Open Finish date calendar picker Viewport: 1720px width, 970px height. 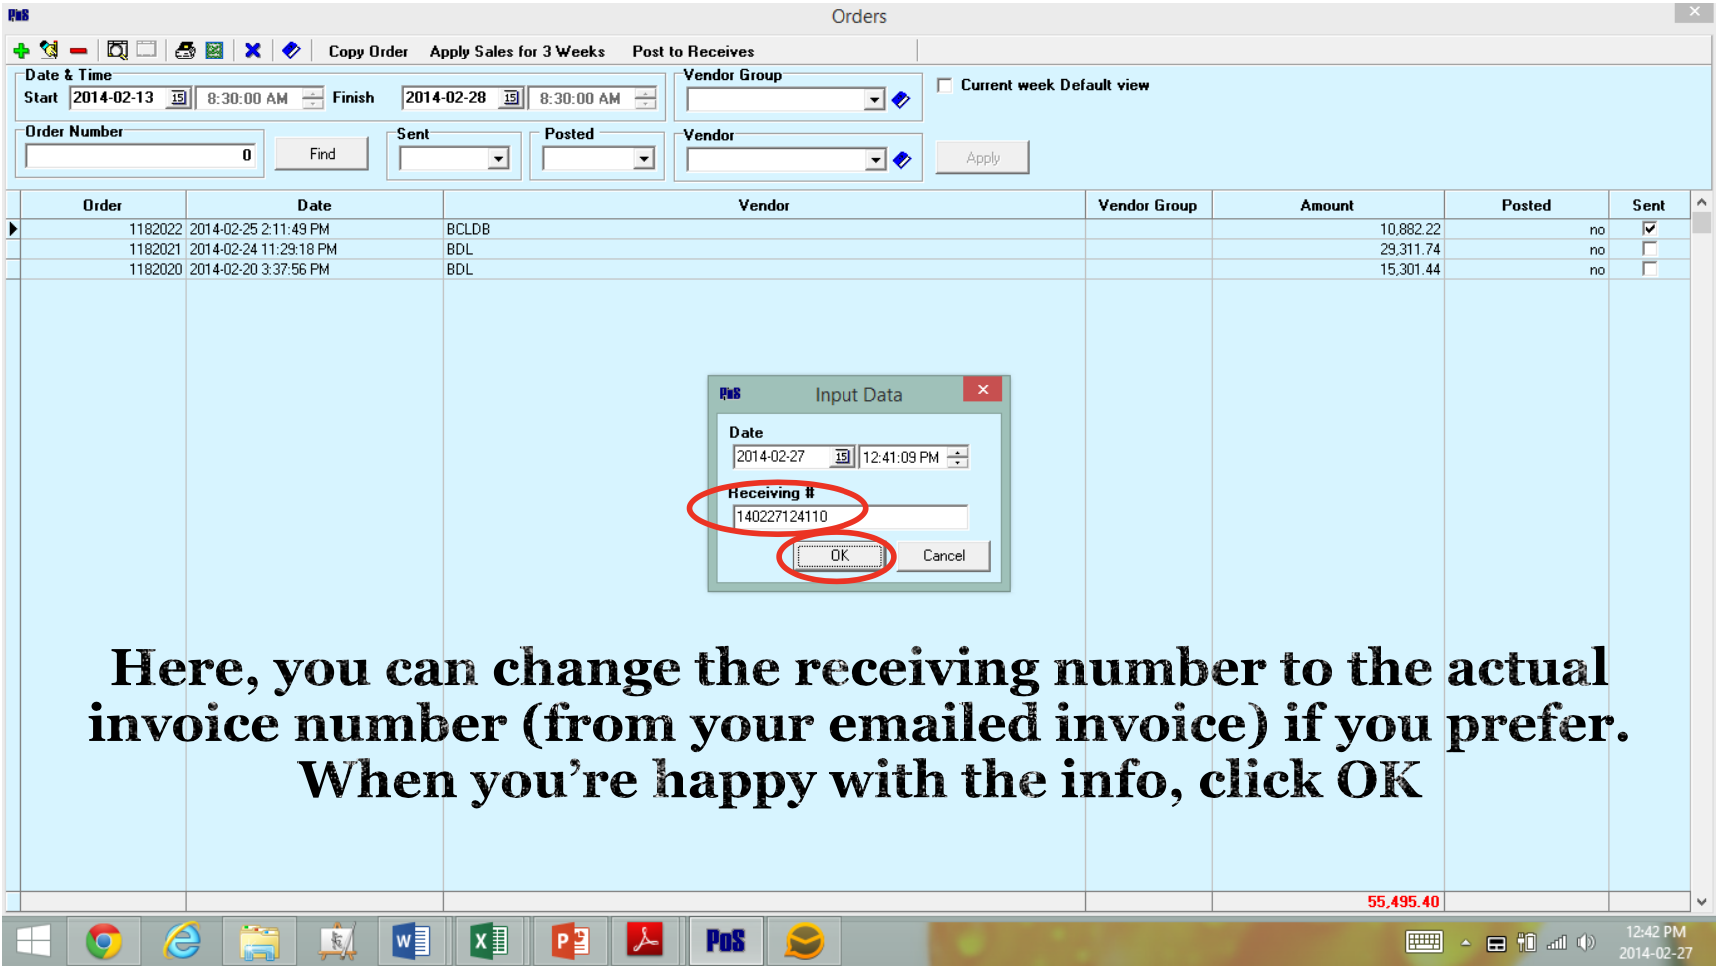[512, 98]
